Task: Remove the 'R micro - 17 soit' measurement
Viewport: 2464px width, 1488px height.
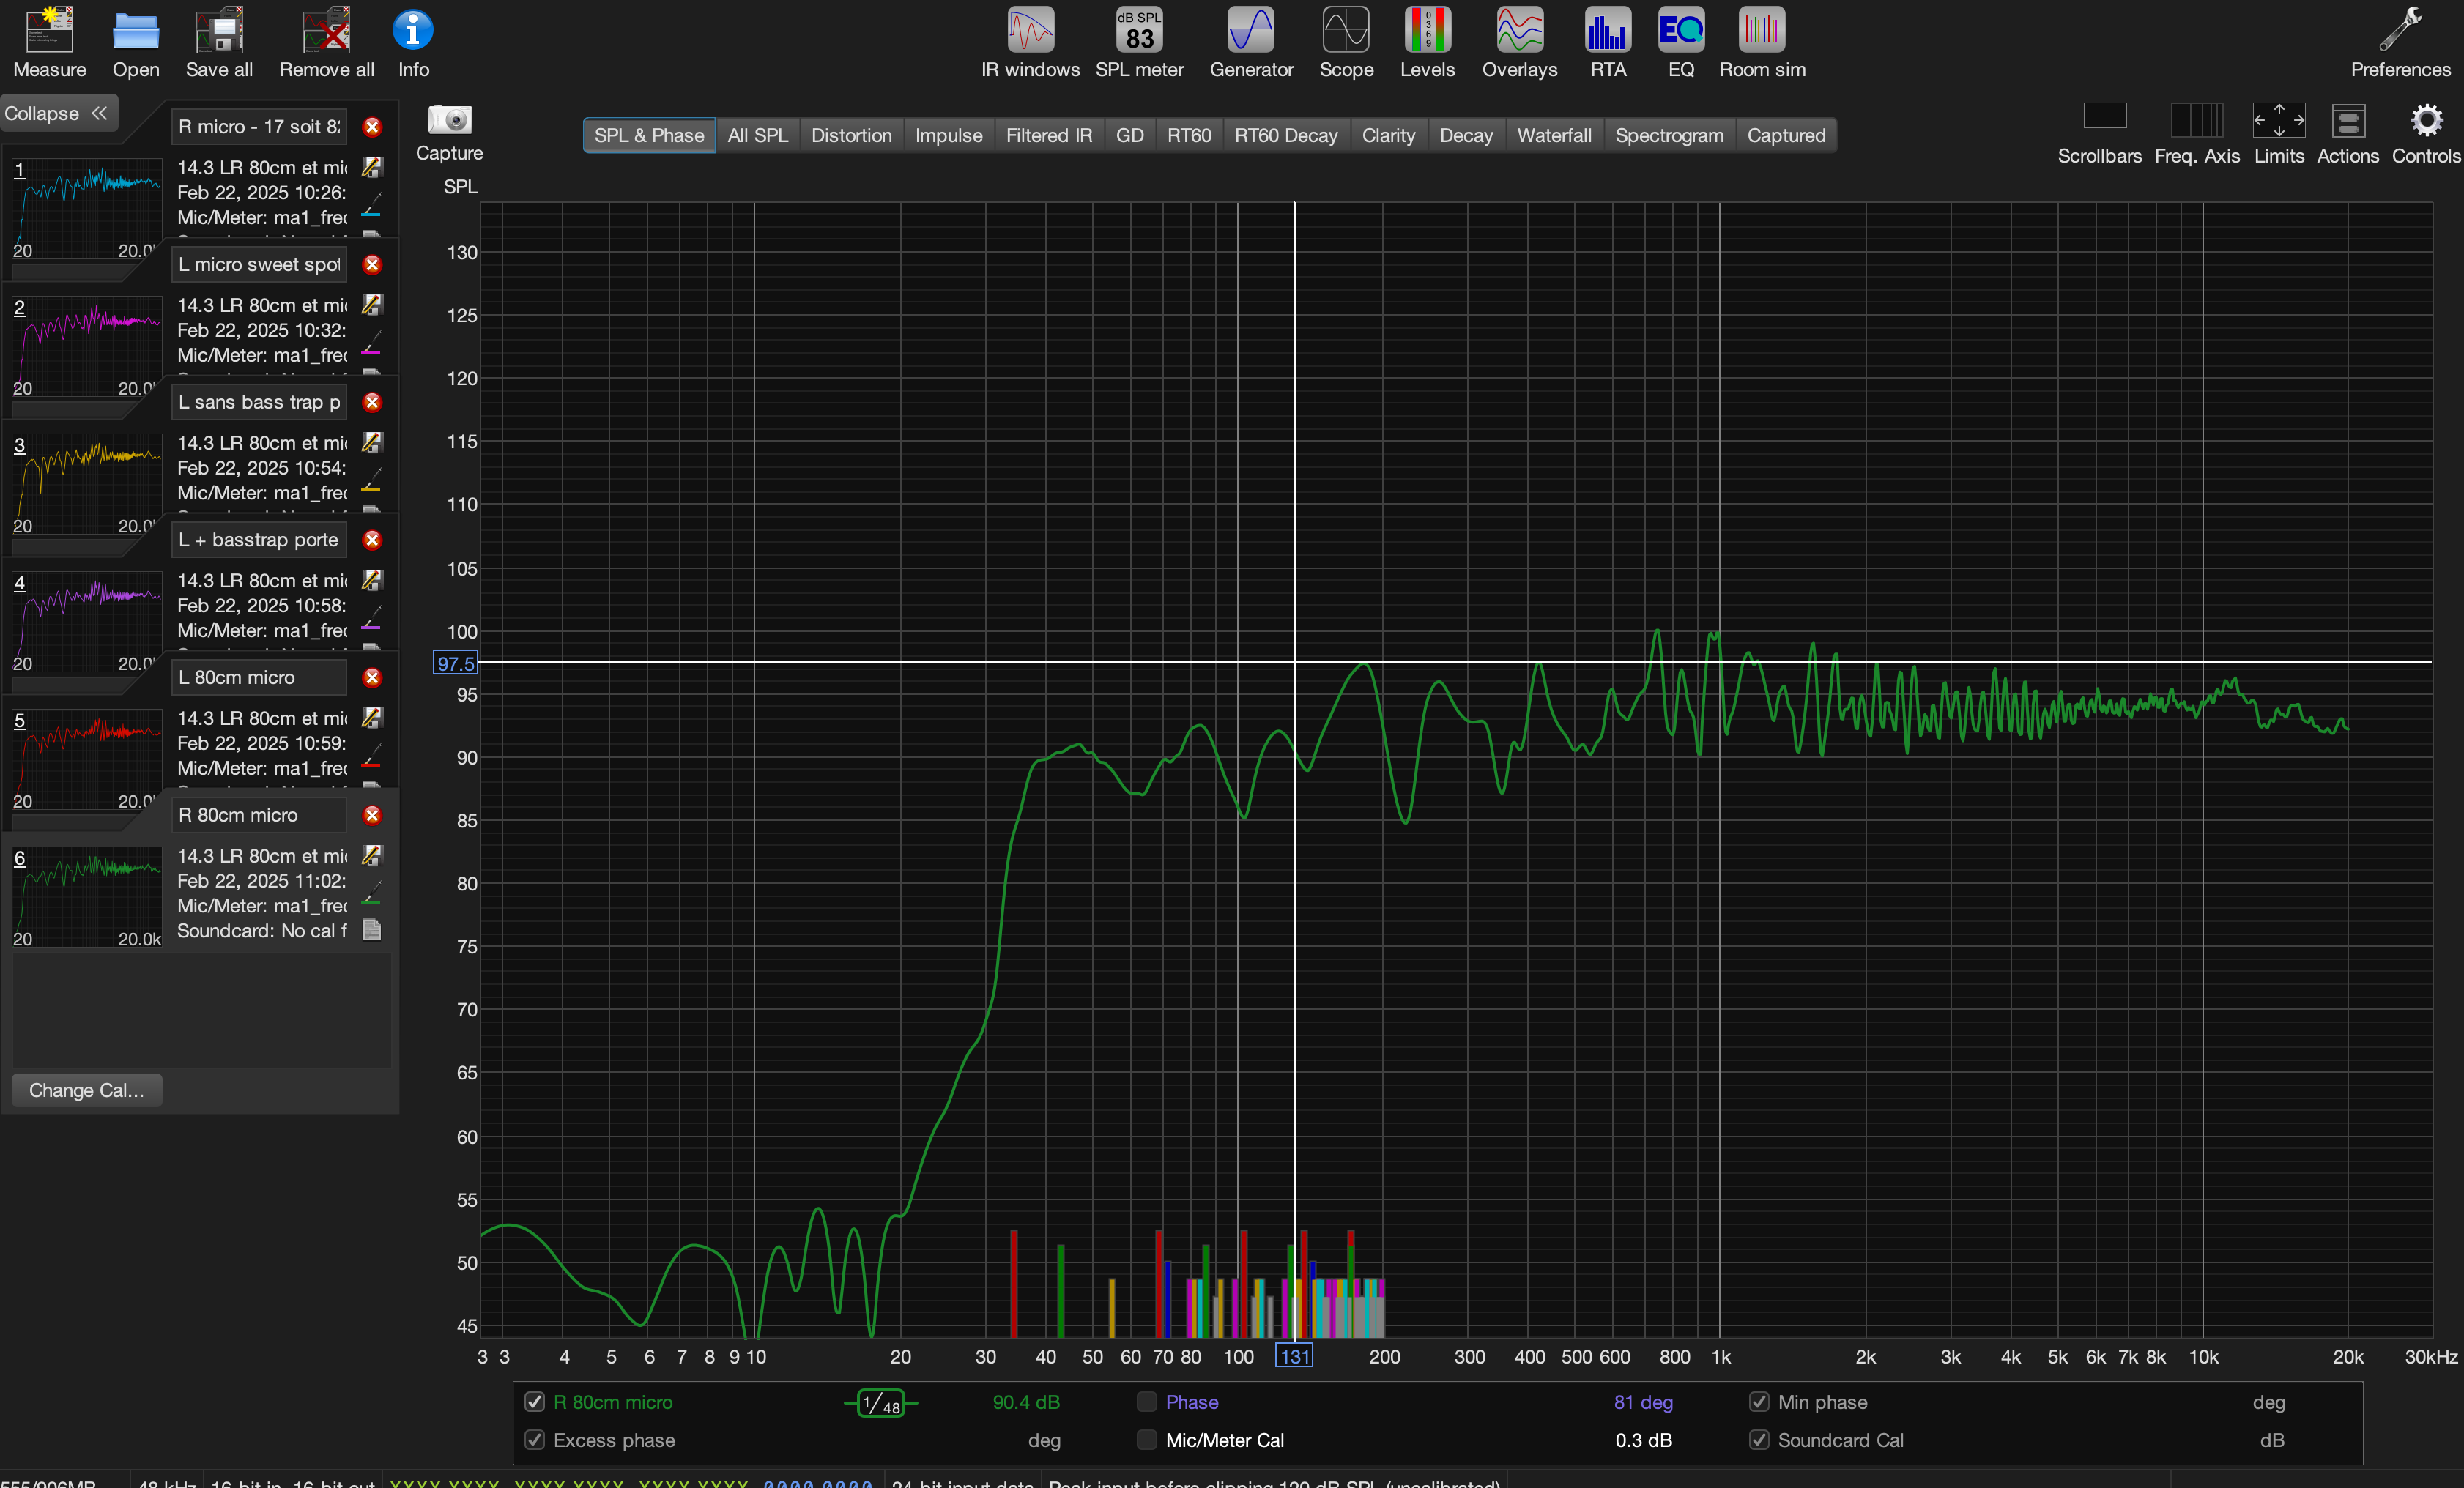Action: pos(372,127)
